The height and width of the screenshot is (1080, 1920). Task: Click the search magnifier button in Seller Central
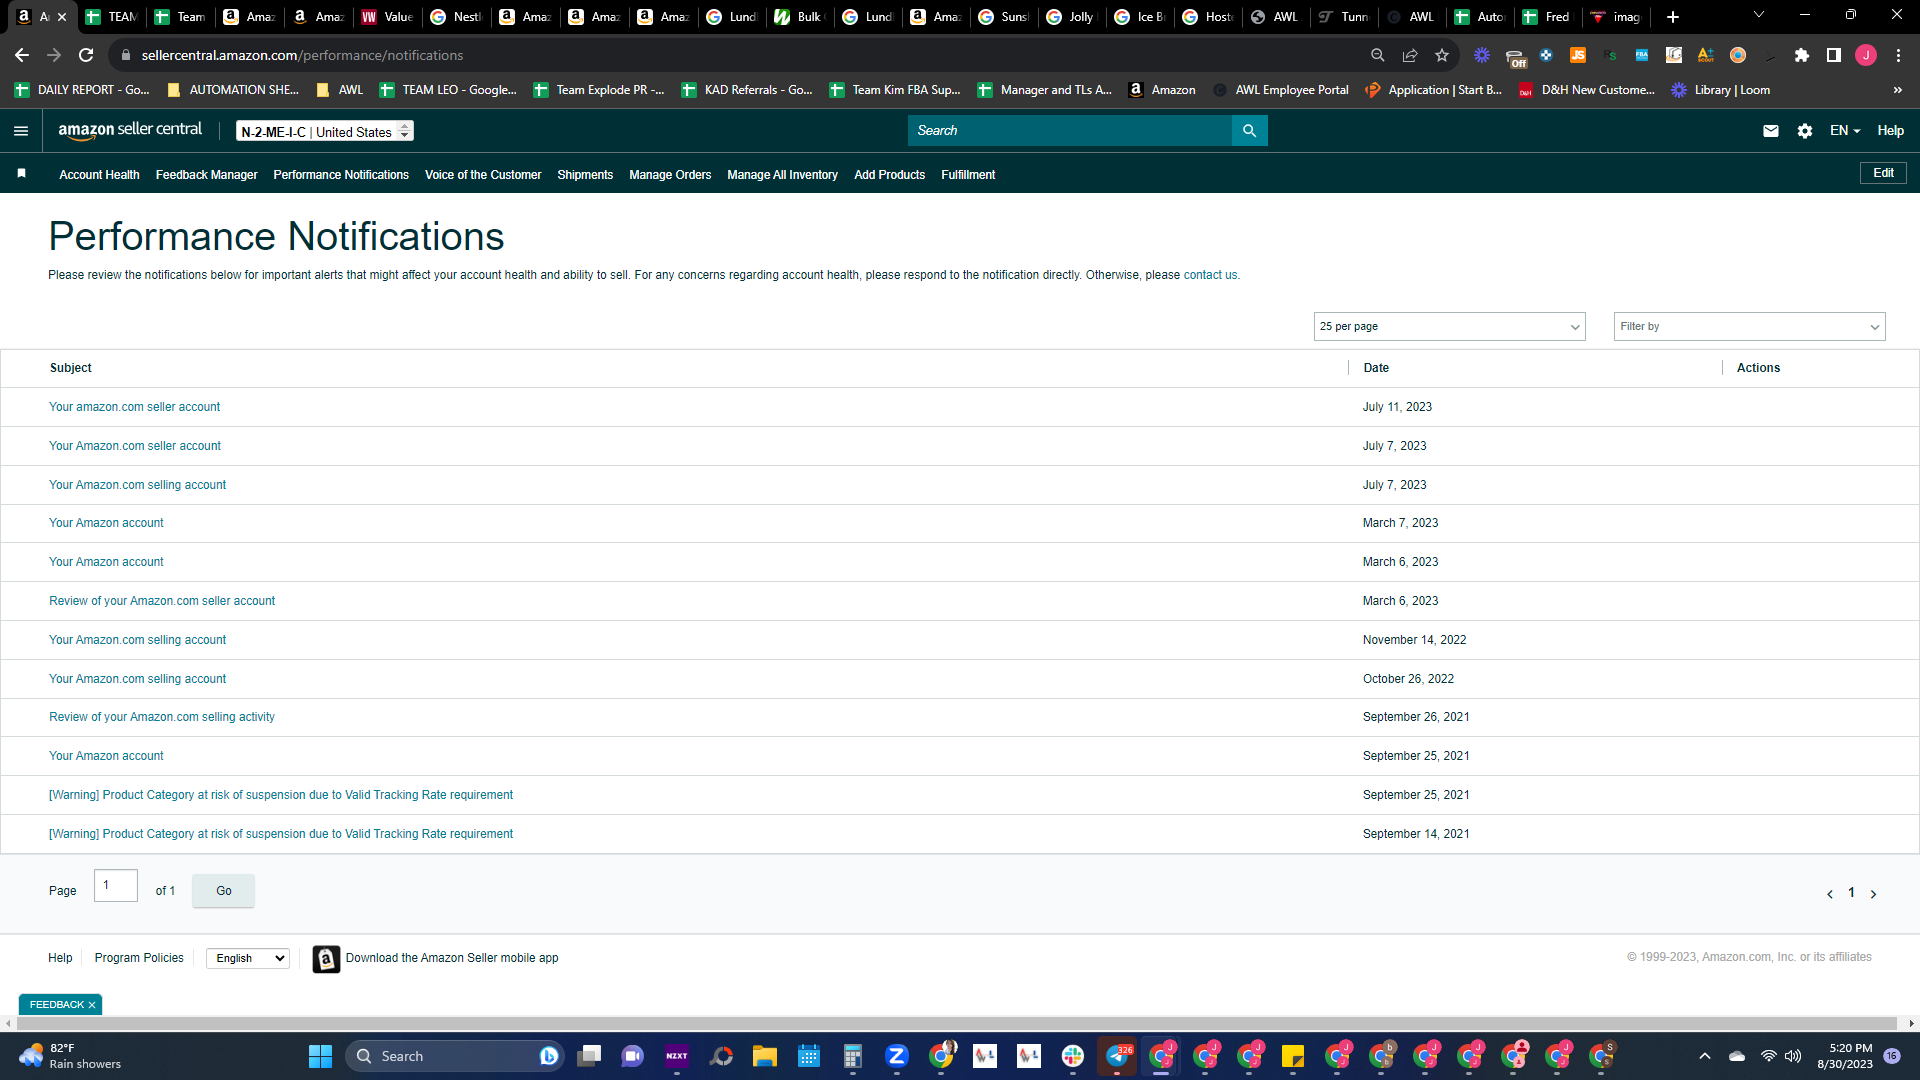click(x=1249, y=131)
